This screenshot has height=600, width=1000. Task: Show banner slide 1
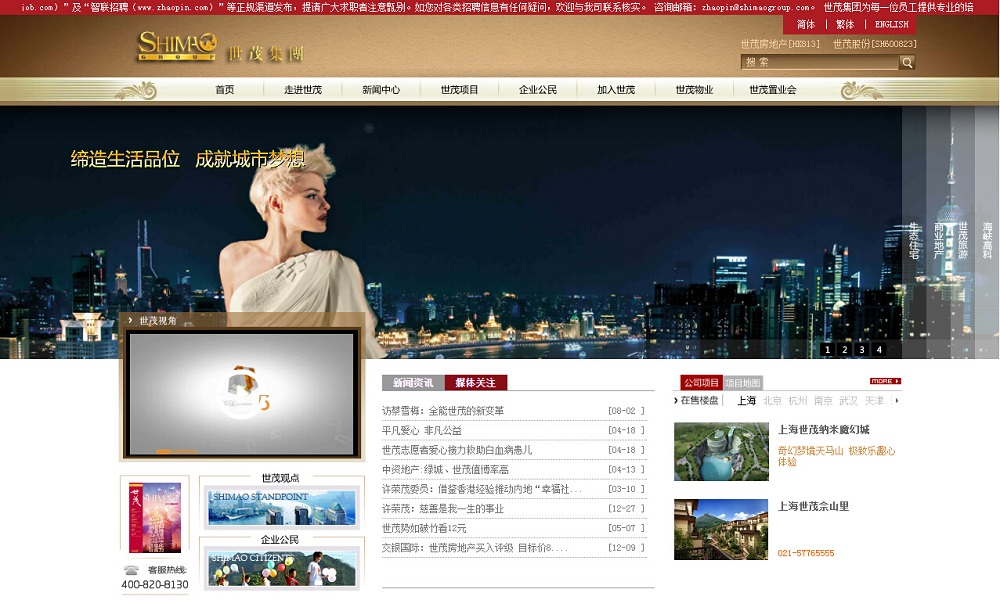coord(827,349)
